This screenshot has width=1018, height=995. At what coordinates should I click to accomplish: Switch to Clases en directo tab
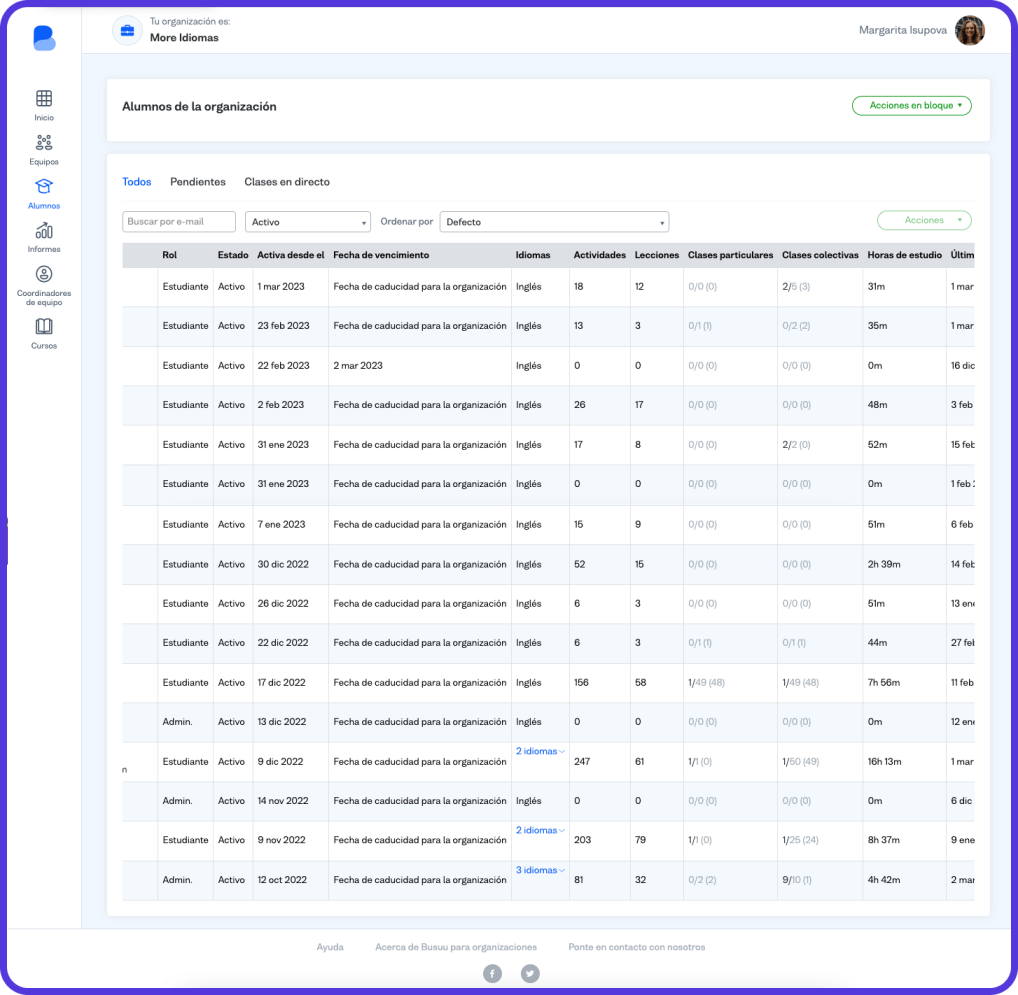point(287,182)
